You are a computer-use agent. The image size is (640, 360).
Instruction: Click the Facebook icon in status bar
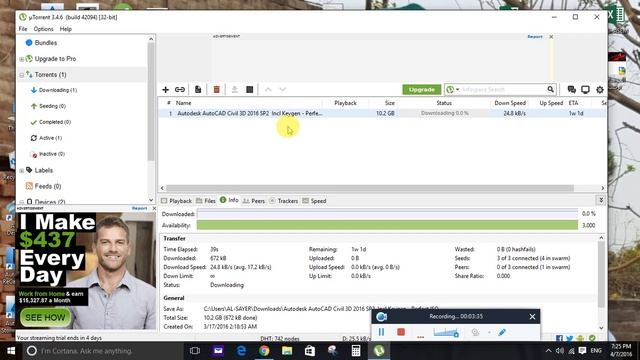point(559,338)
